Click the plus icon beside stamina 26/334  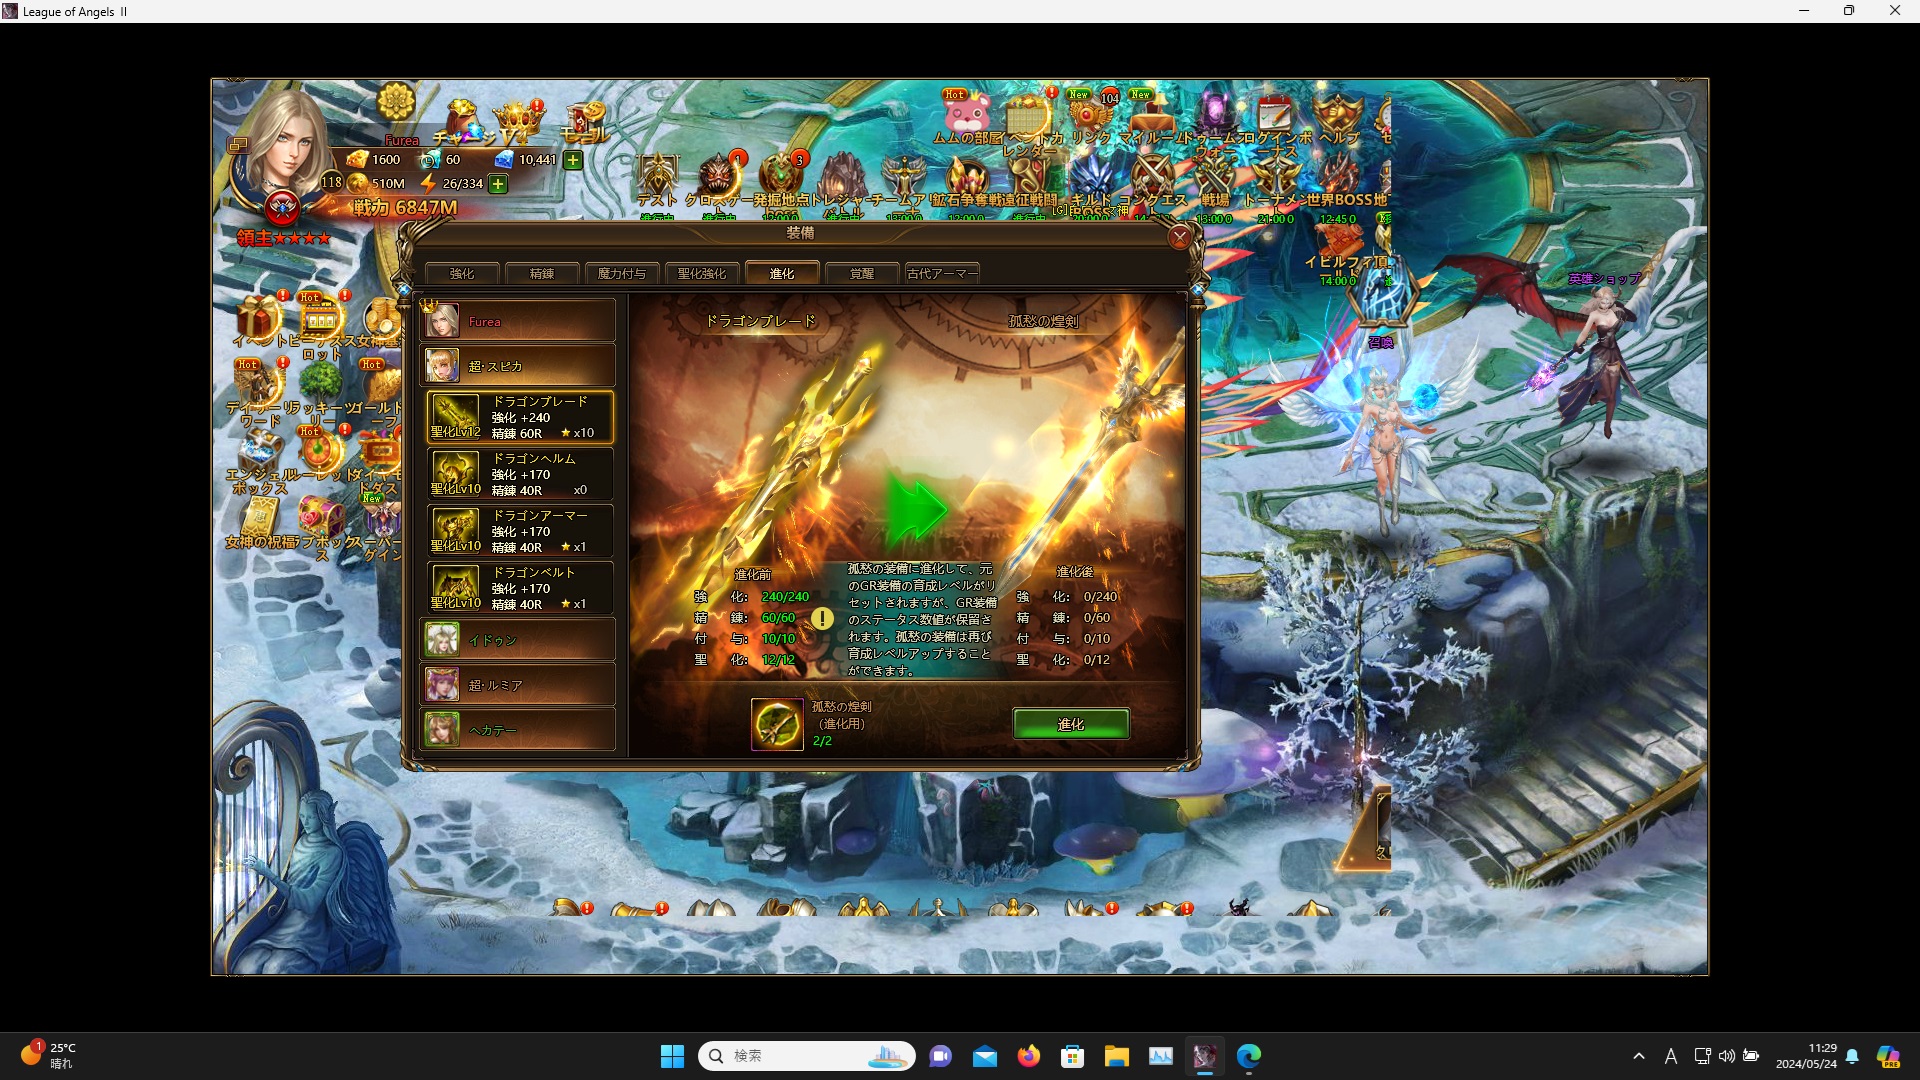(x=498, y=184)
